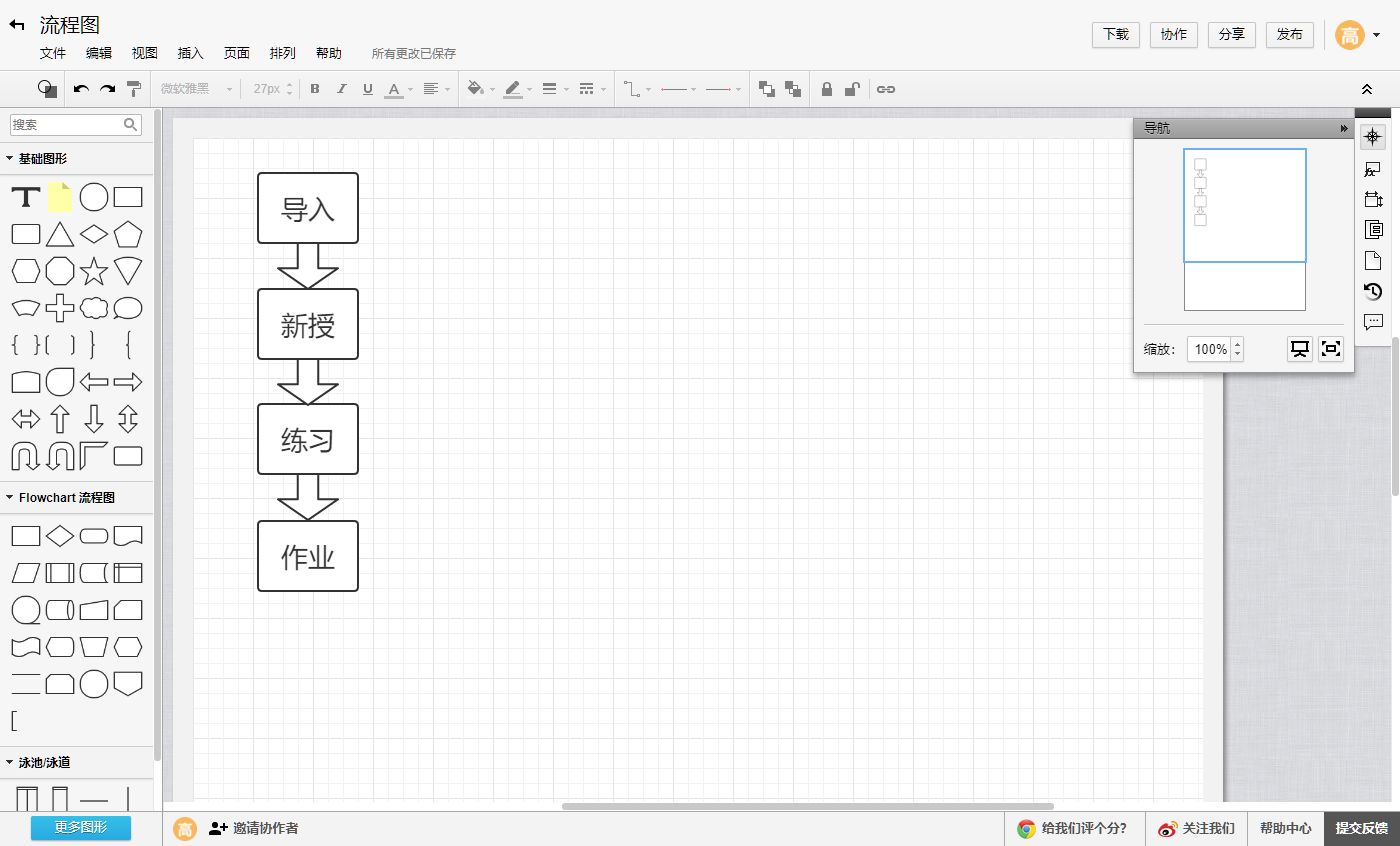The width and height of the screenshot is (1400, 846).
Task: Open the 排列 menu
Action: coord(283,53)
